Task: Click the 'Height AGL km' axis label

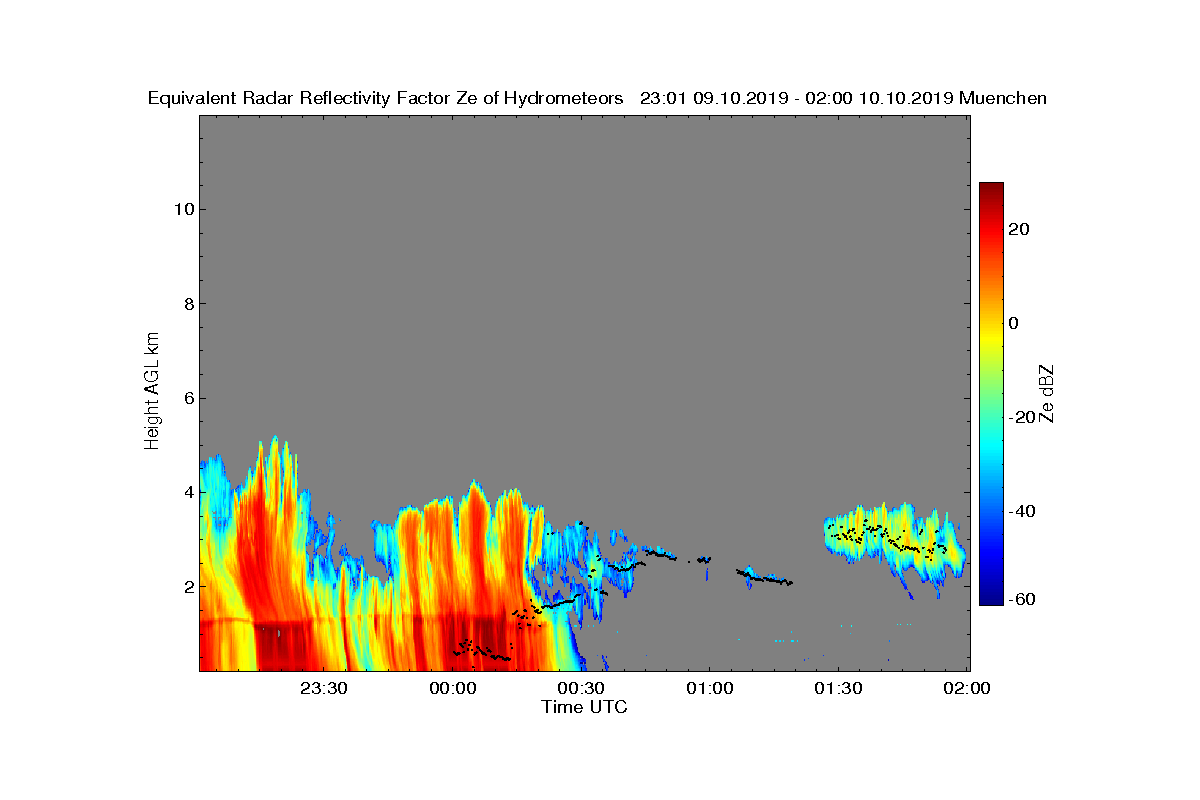Action: point(152,393)
